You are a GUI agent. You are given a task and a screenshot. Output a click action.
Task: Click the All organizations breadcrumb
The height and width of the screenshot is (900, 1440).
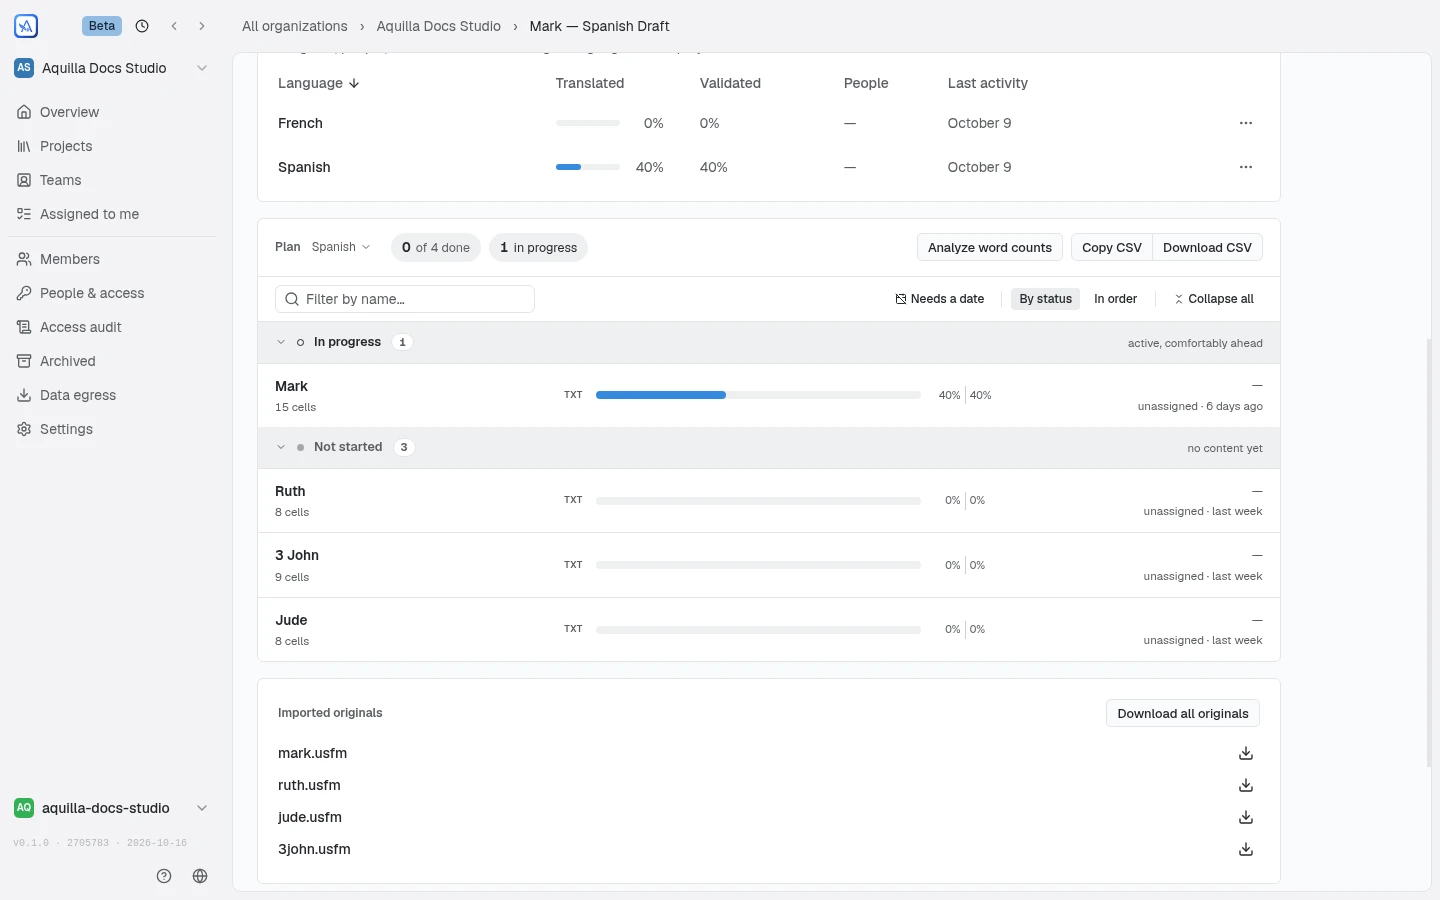[295, 26]
